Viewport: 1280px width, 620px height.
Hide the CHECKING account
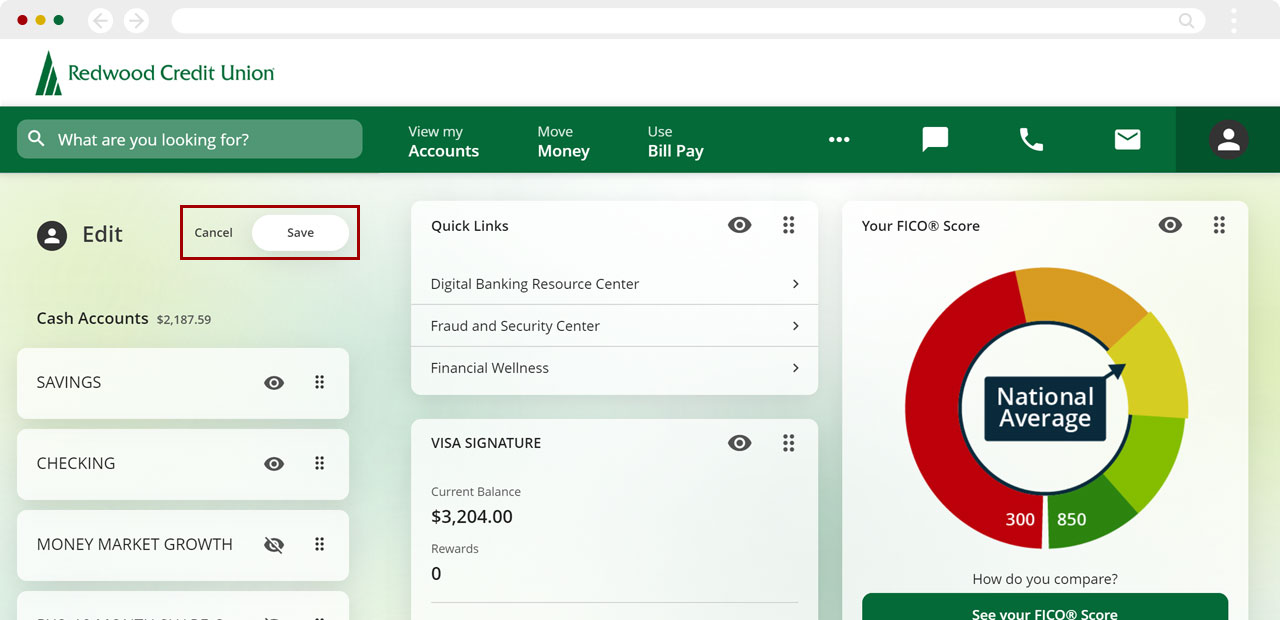click(x=274, y=464)
